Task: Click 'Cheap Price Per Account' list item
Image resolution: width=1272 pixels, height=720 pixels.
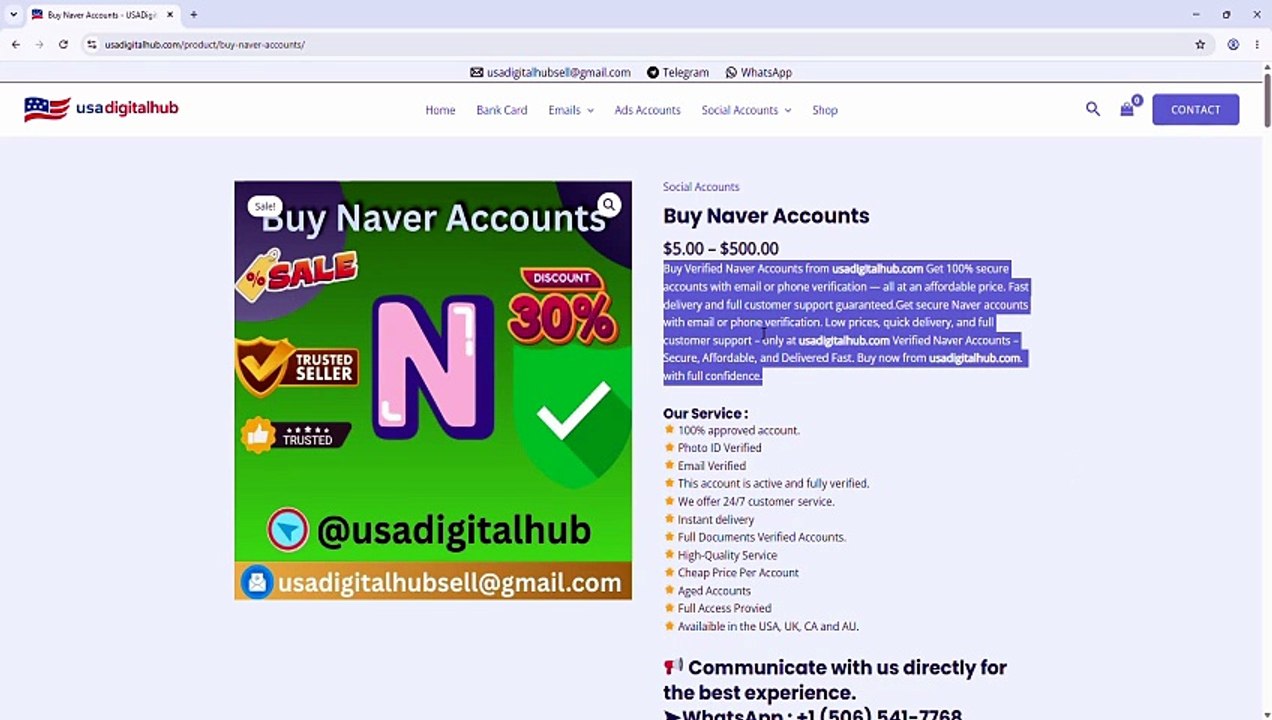Action: point(738,573)
